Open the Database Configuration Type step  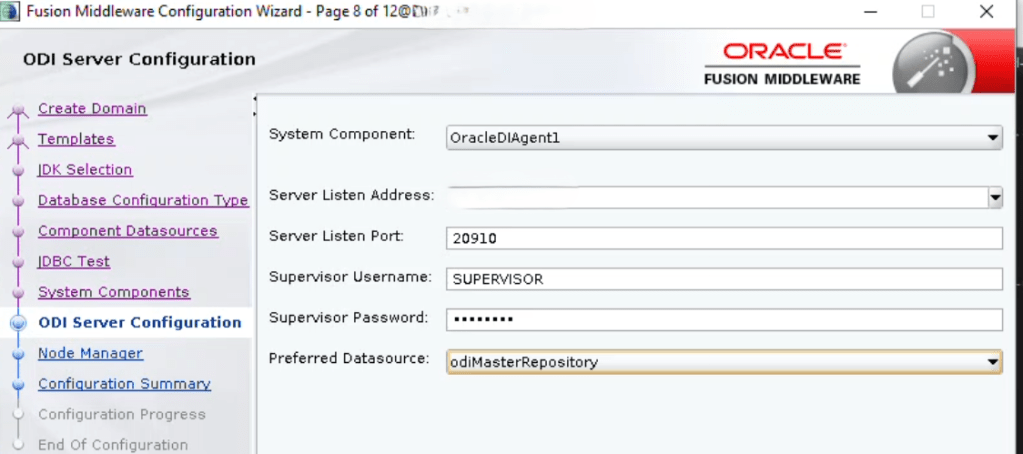click(143, 201)
